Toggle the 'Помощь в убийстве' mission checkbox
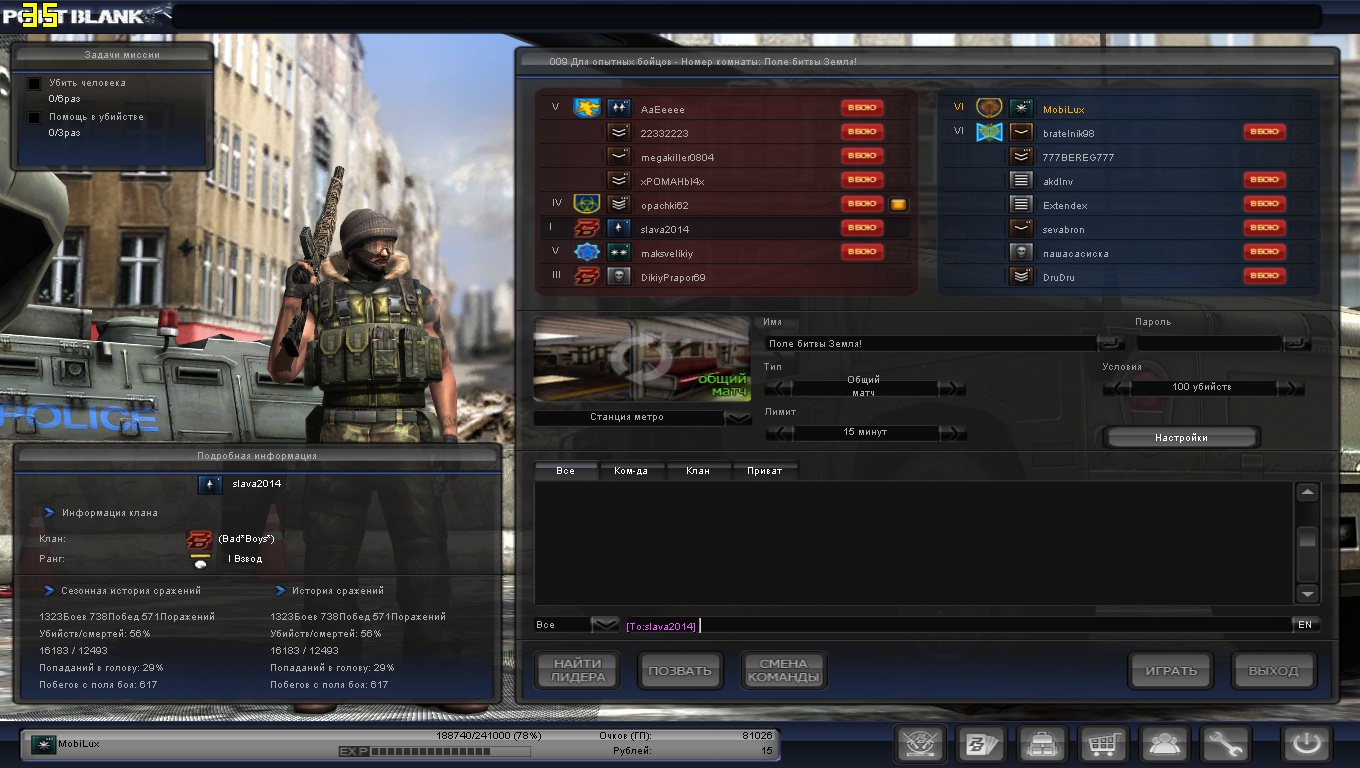This screenshot has height=768, width=1360. point(34,117)
